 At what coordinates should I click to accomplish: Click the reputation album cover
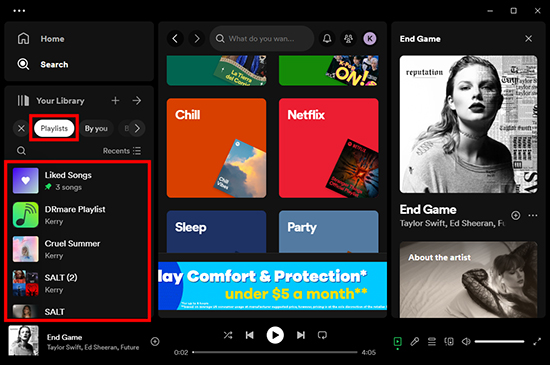pos(468,124)
